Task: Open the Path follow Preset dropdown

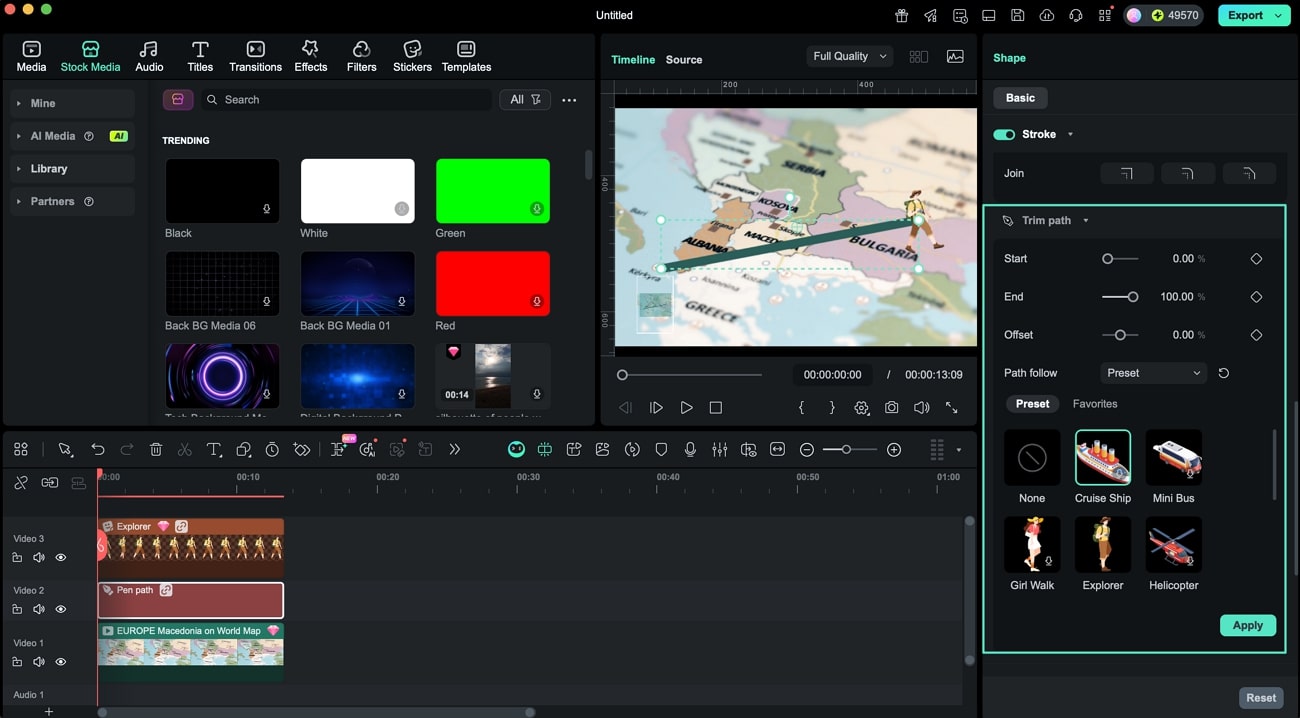Action: click(x=1153, y=373)
